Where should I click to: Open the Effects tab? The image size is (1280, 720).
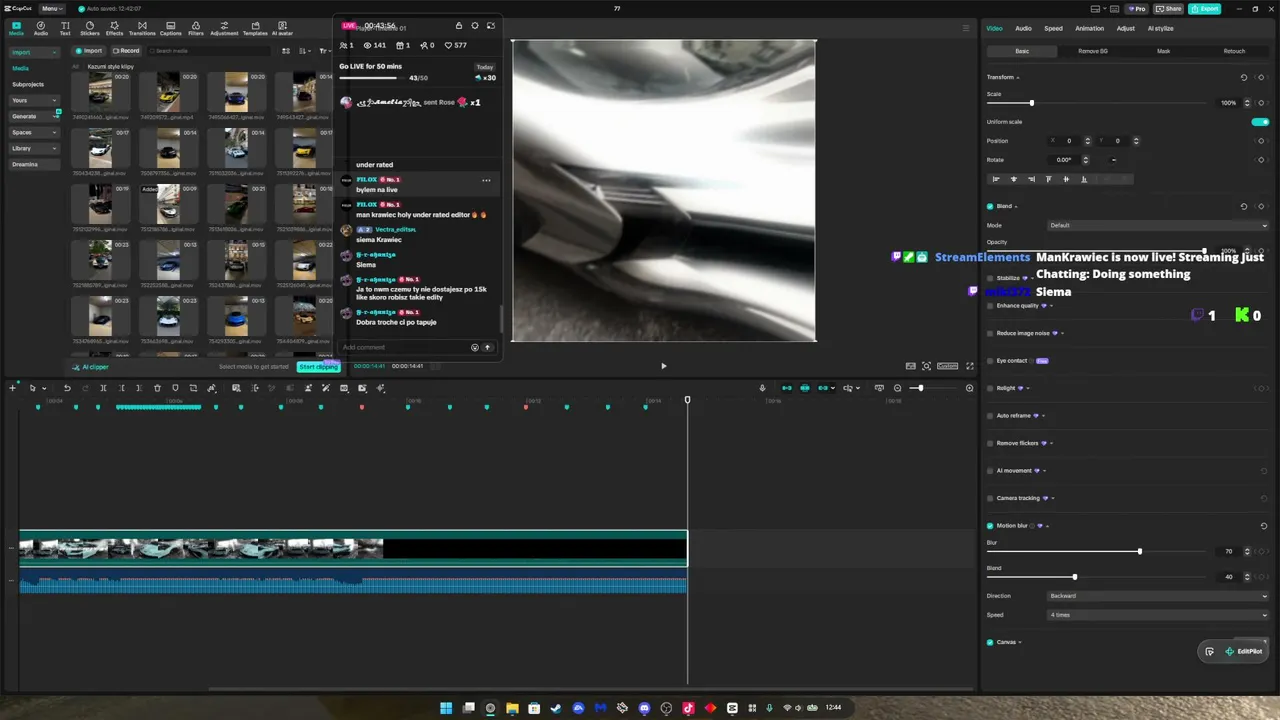point(115,28)
